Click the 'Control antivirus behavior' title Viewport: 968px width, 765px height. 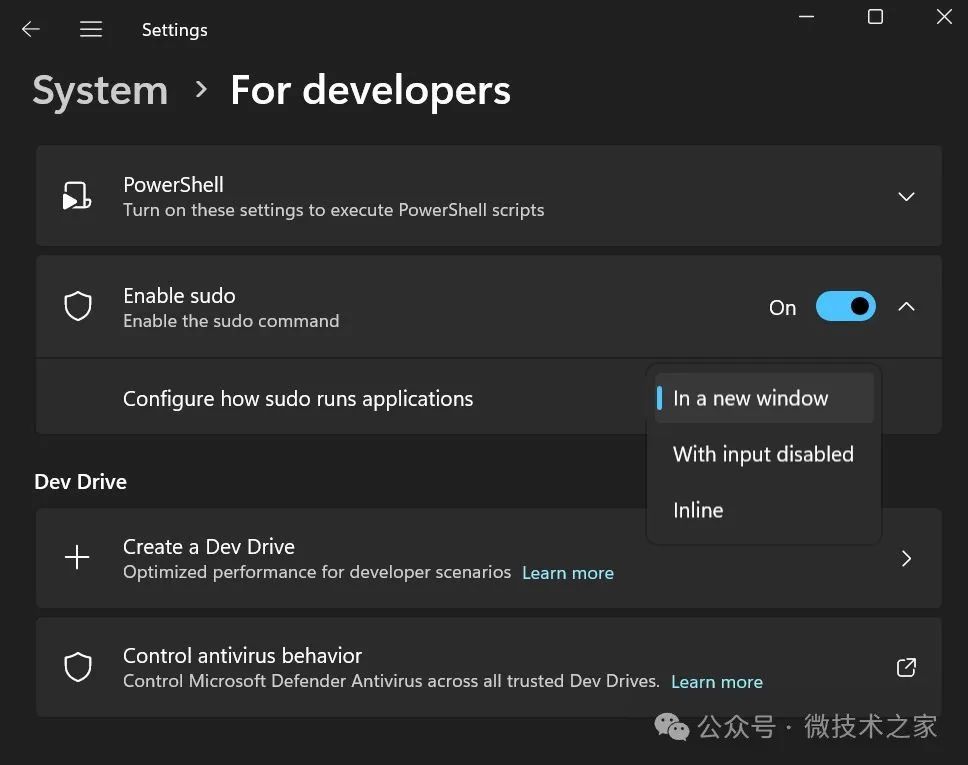point(242,655)
